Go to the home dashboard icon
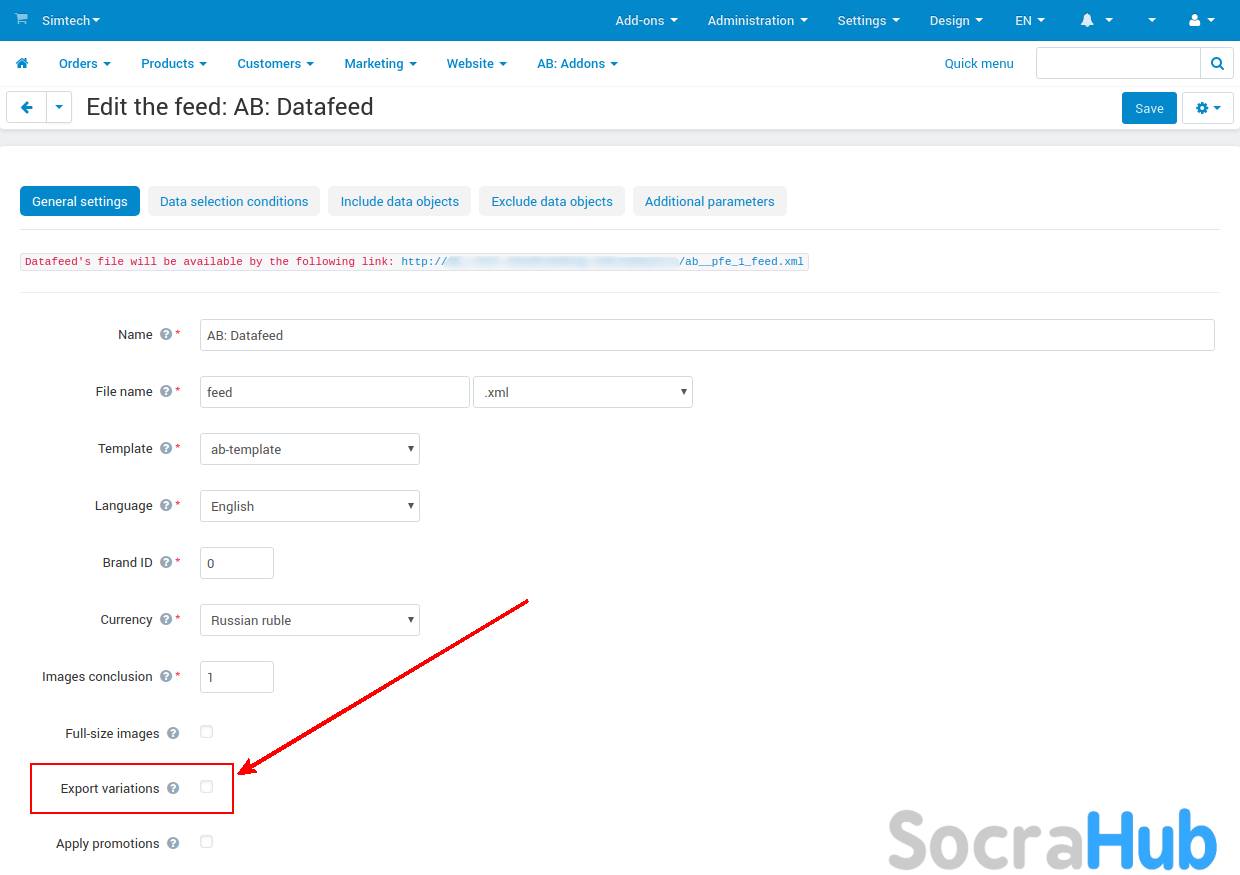 point(22,63)
